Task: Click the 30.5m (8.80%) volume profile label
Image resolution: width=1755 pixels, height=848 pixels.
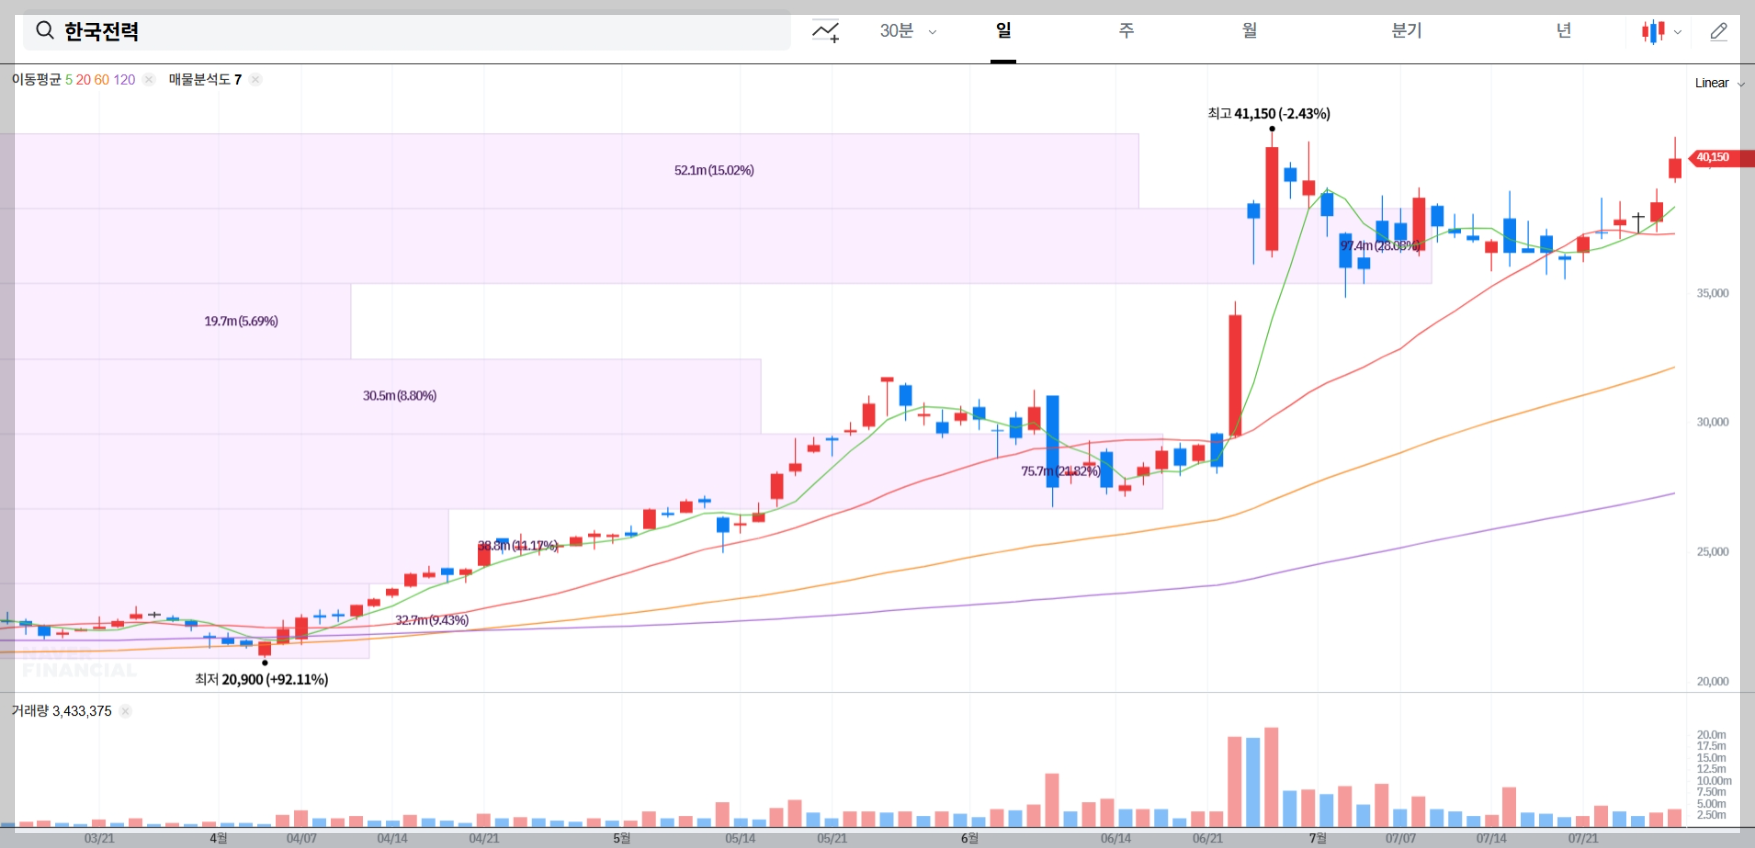Action: click(x=399, y=396)
